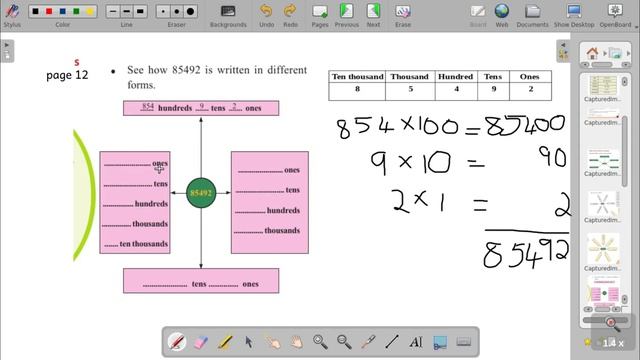The height and width of the screenshot is (360, 640).
Task: Select the arrow Selector tool
Action: (249, 342)
